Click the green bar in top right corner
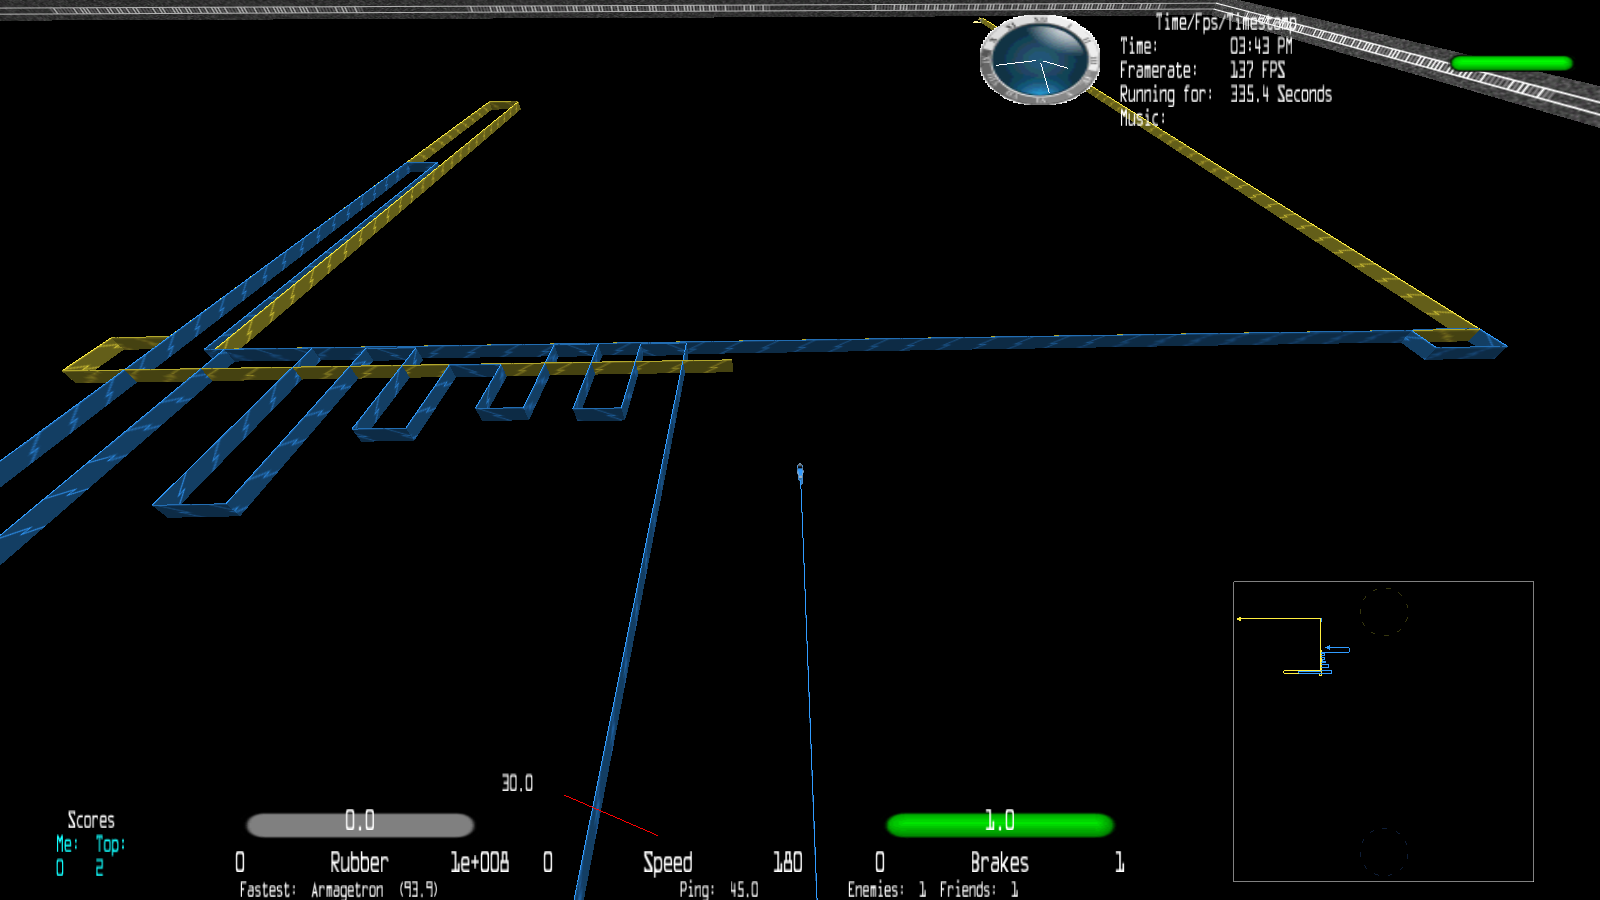 pos(1511,63)
